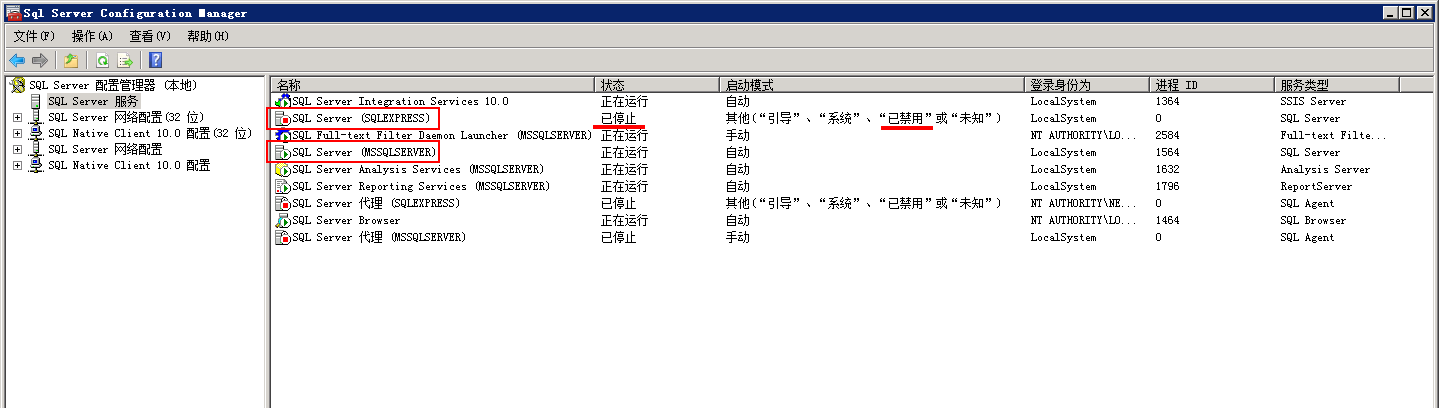
Task: Click the SQL Browser service type cell
Action: pyautogui.click(x=1313, y=220)
